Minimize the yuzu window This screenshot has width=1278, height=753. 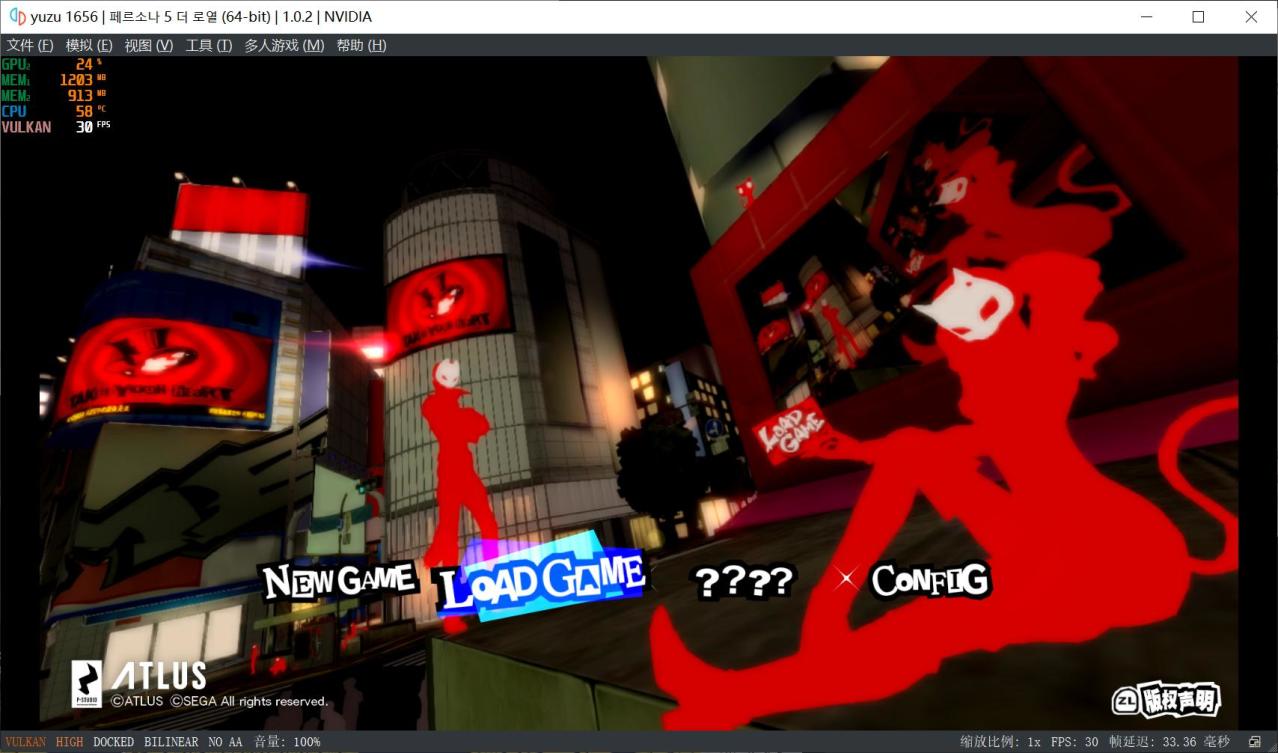pos(1145,17)
